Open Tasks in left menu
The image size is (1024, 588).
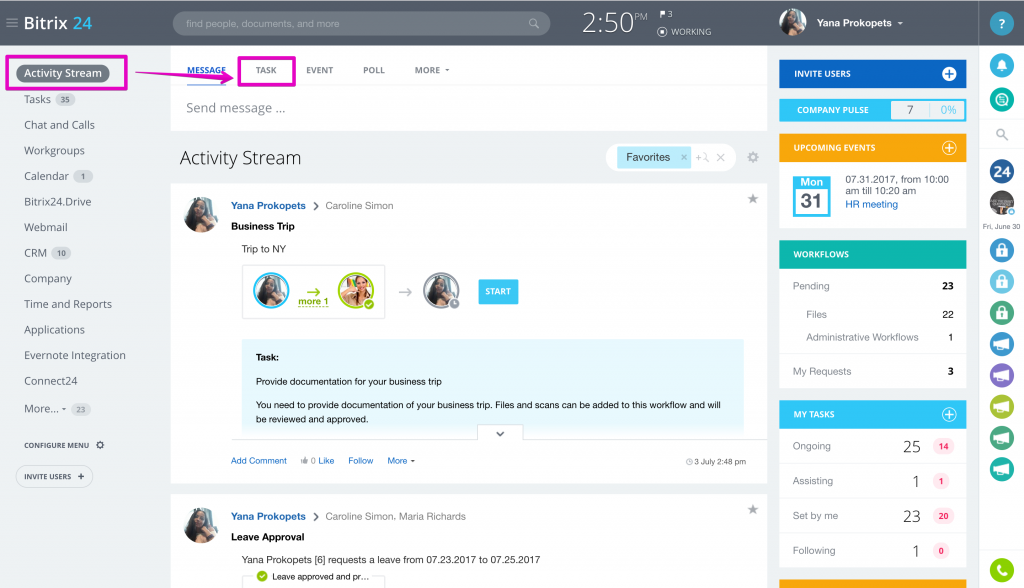37,99
